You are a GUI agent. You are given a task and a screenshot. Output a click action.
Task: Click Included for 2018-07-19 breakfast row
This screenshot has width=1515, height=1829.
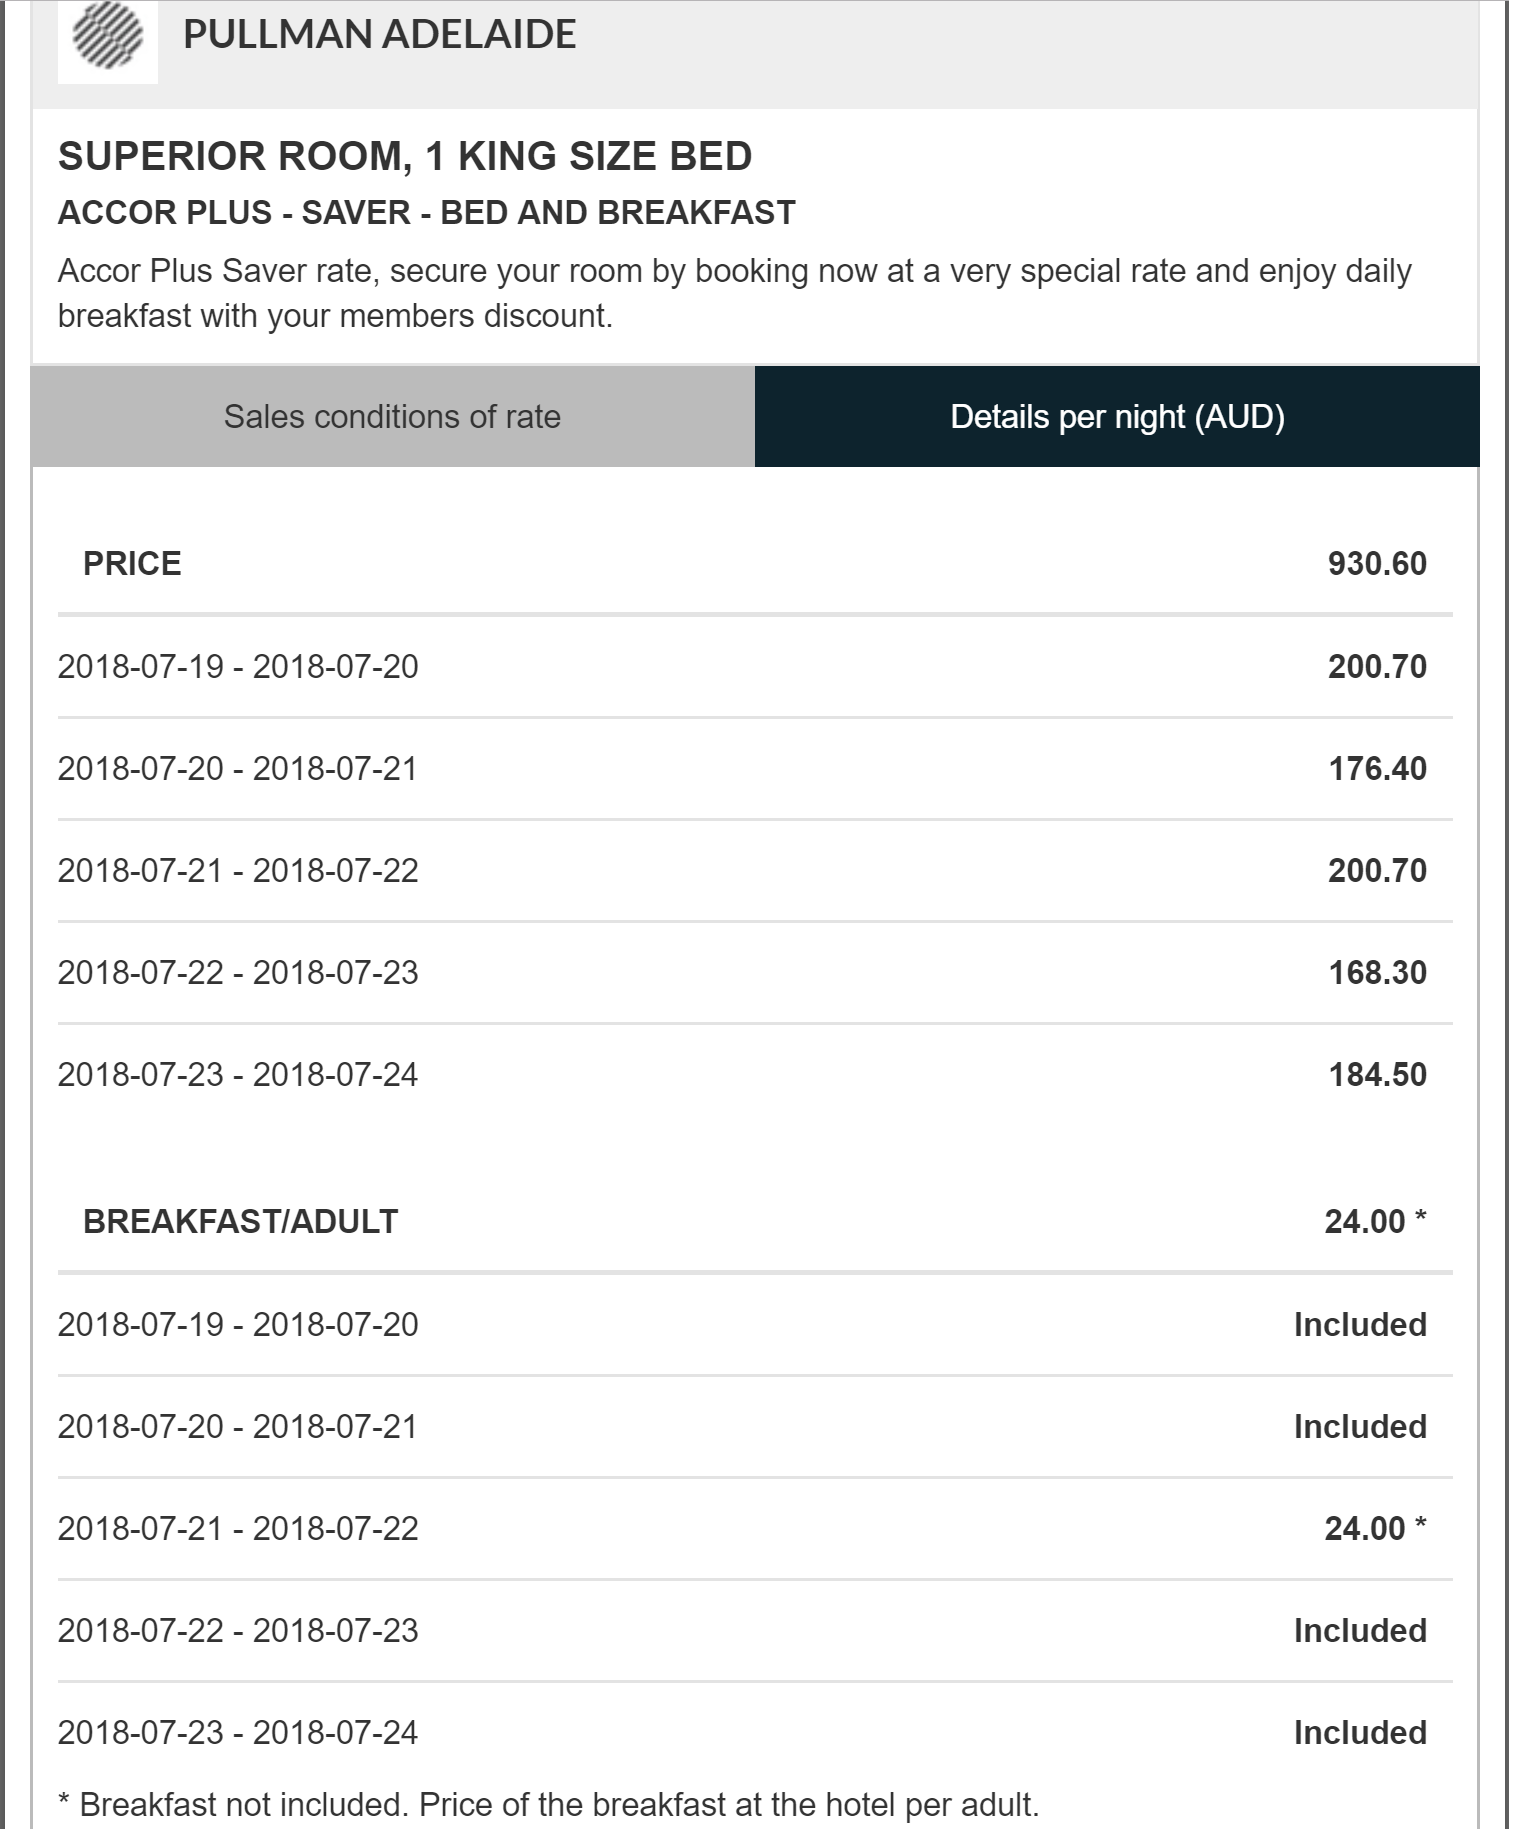[1359, 1324]
